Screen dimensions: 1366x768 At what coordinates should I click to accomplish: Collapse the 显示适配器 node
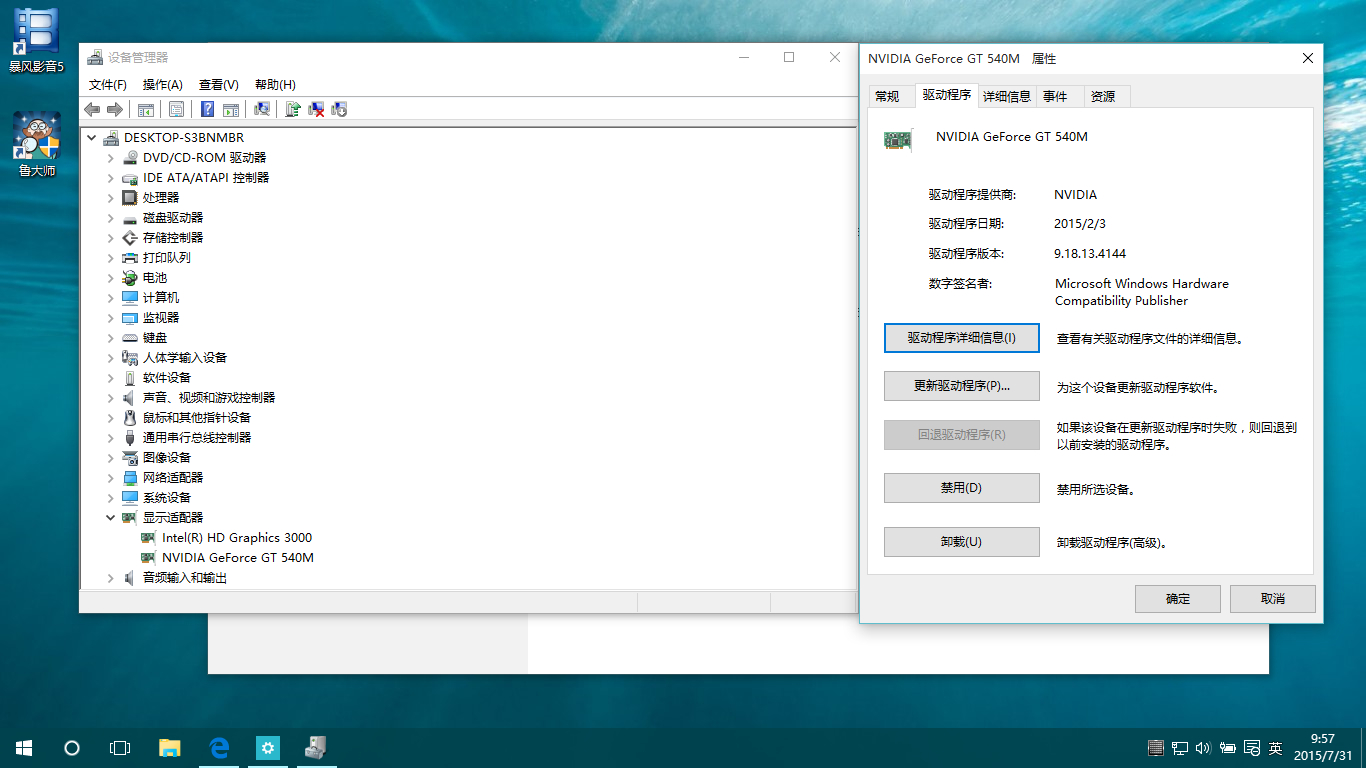click(111, 517)
